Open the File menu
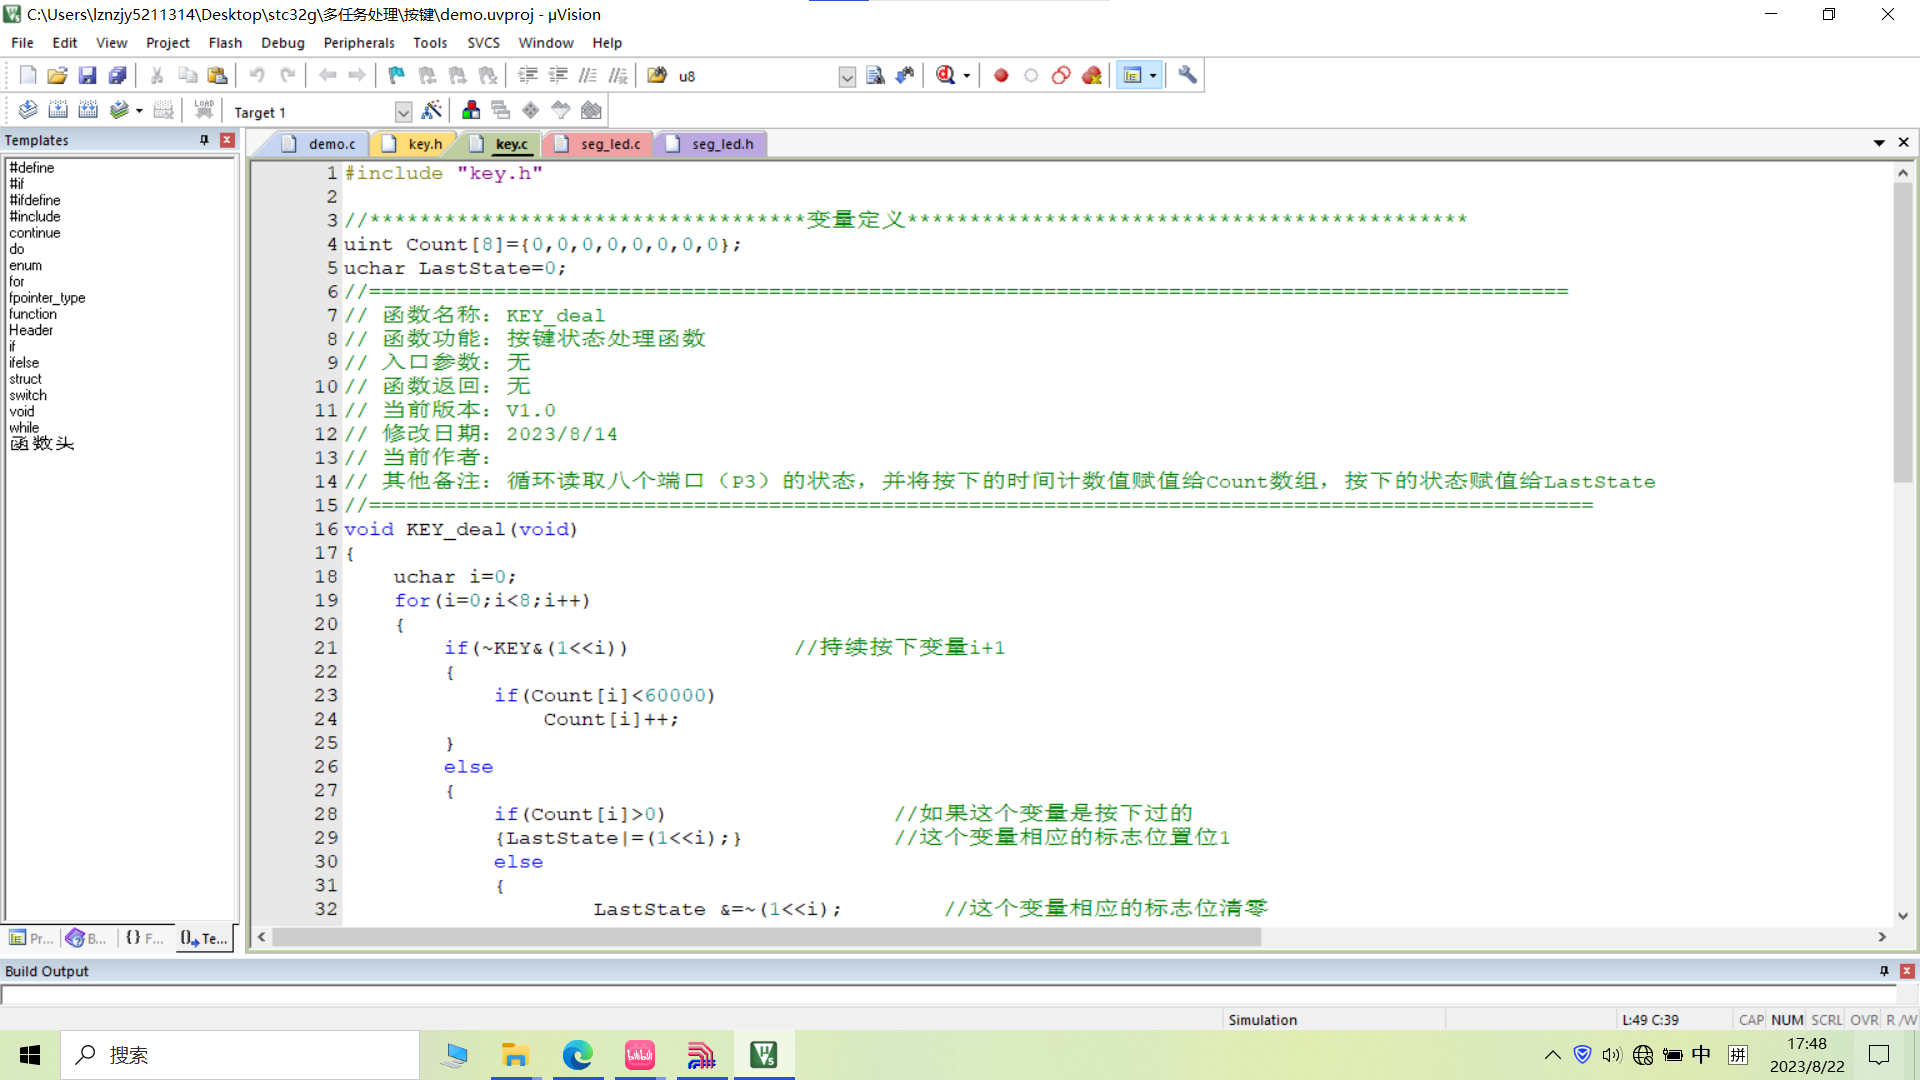 coord(22,43)
